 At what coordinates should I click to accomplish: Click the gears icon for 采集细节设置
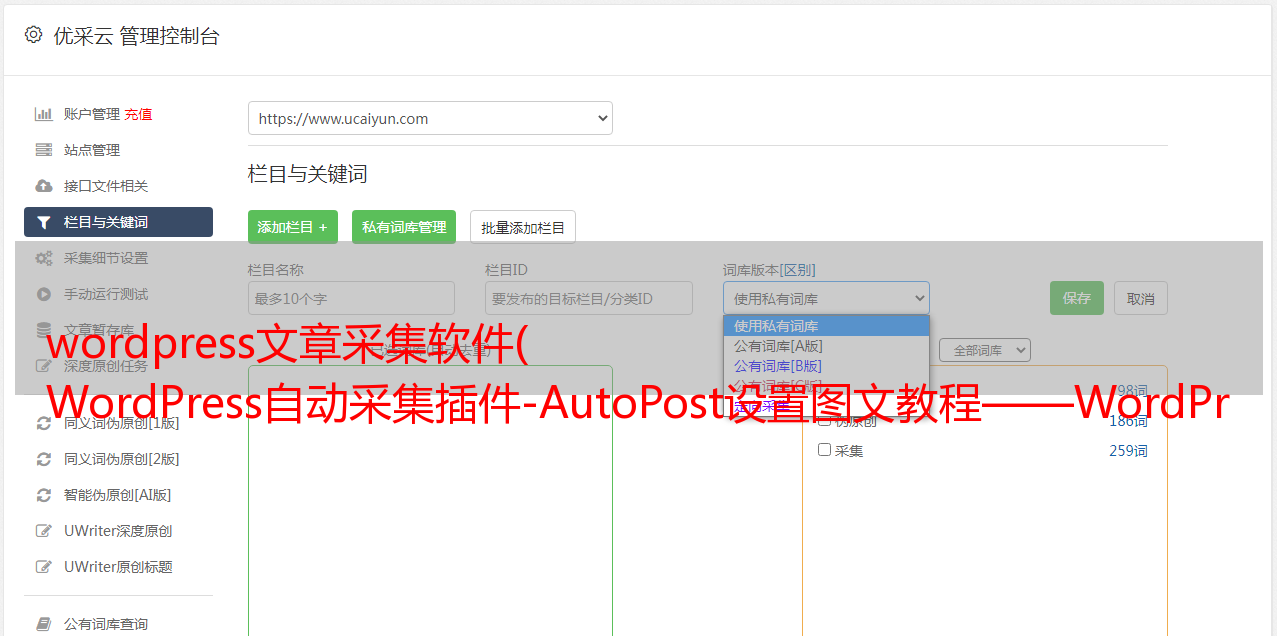tap(44, 258)
